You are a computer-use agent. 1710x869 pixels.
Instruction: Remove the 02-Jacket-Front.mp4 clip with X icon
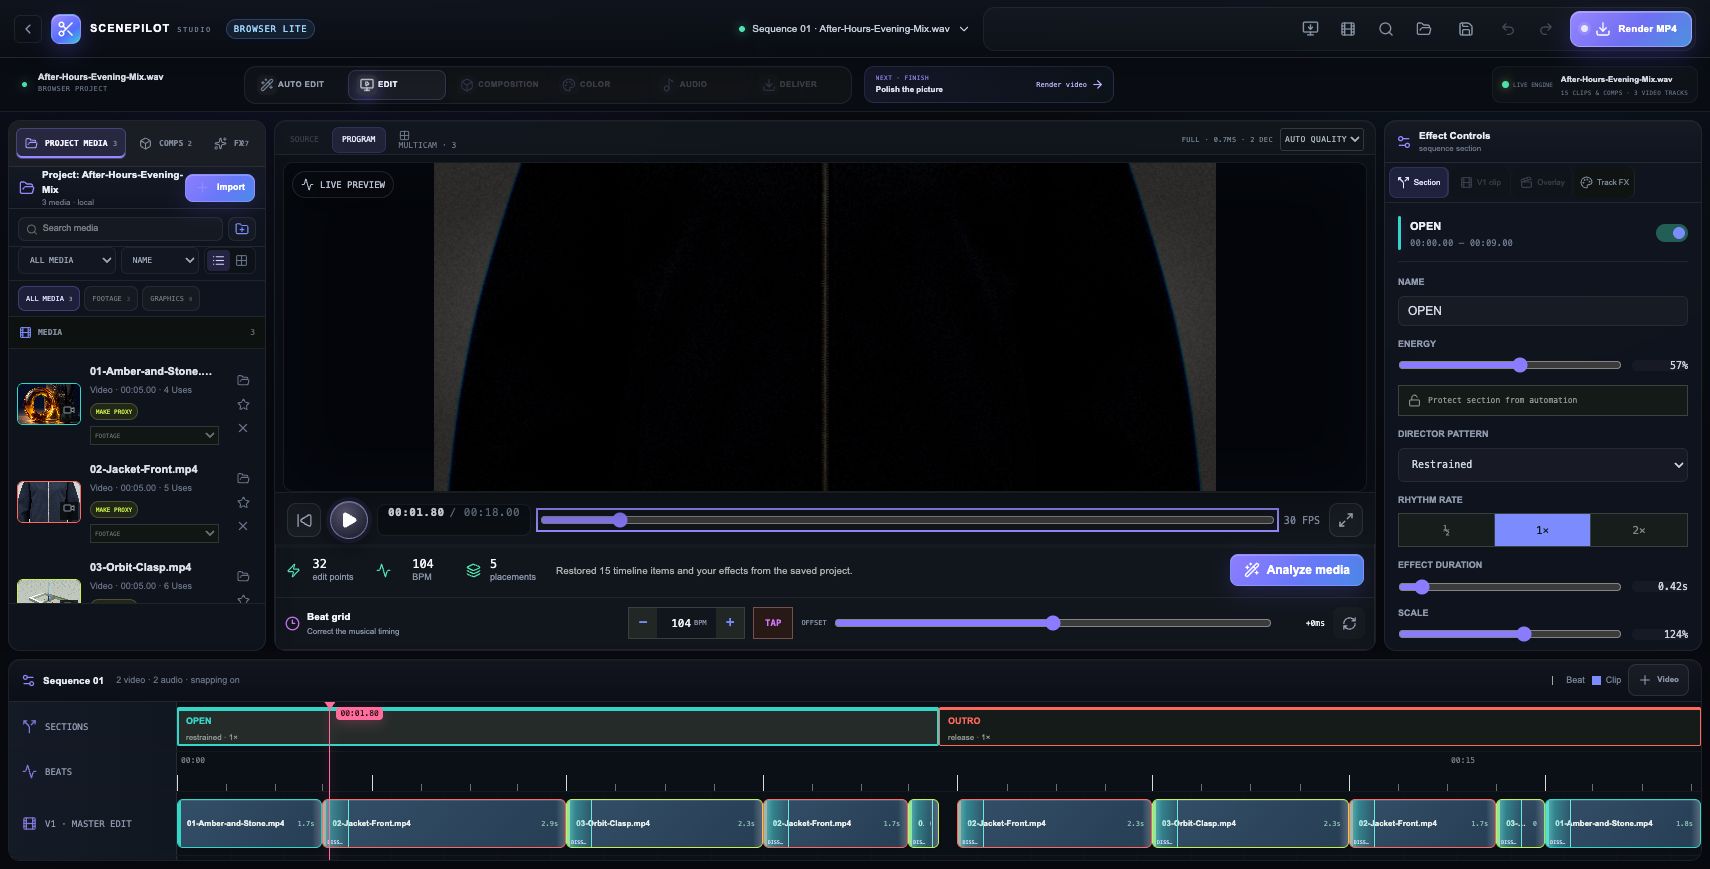click(x=243, y=526)
